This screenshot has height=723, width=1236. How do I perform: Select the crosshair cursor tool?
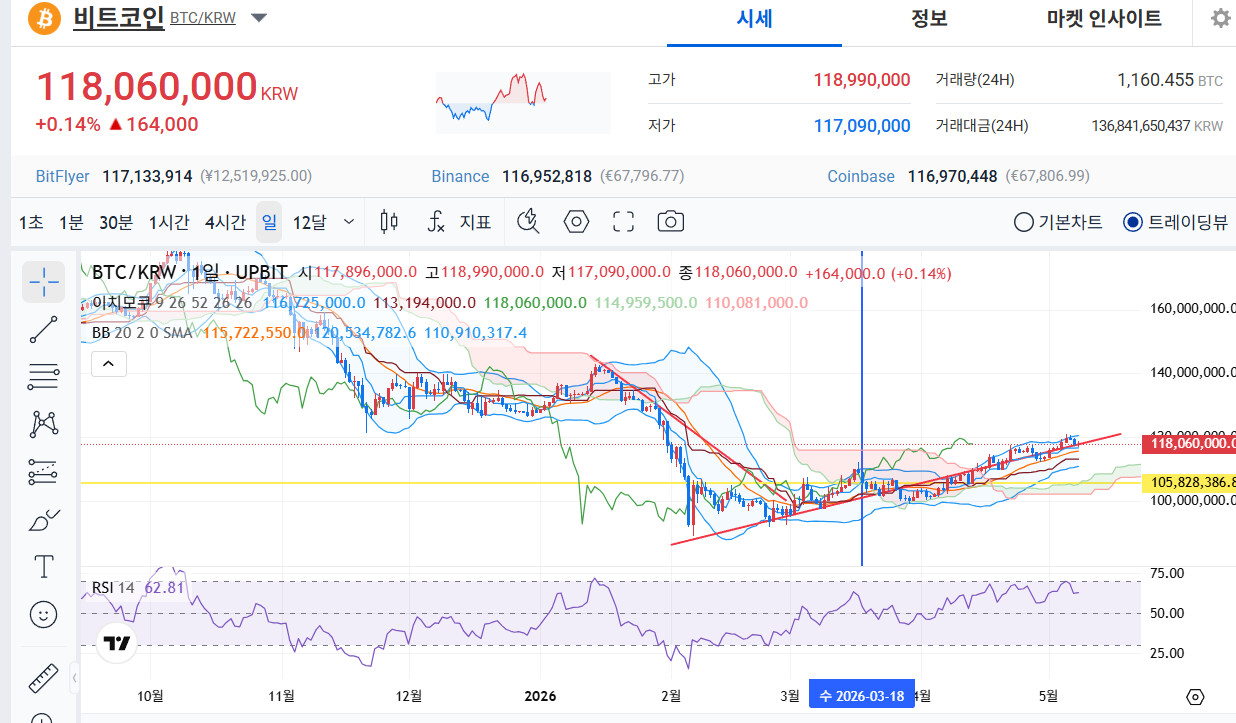point(44,282)
